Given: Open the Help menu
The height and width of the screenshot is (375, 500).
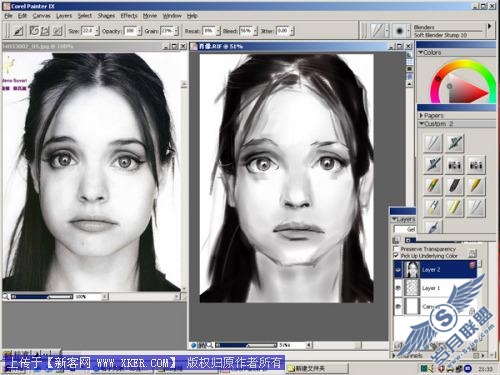Looking at the screenshot, I should click(x=192, y=16).
